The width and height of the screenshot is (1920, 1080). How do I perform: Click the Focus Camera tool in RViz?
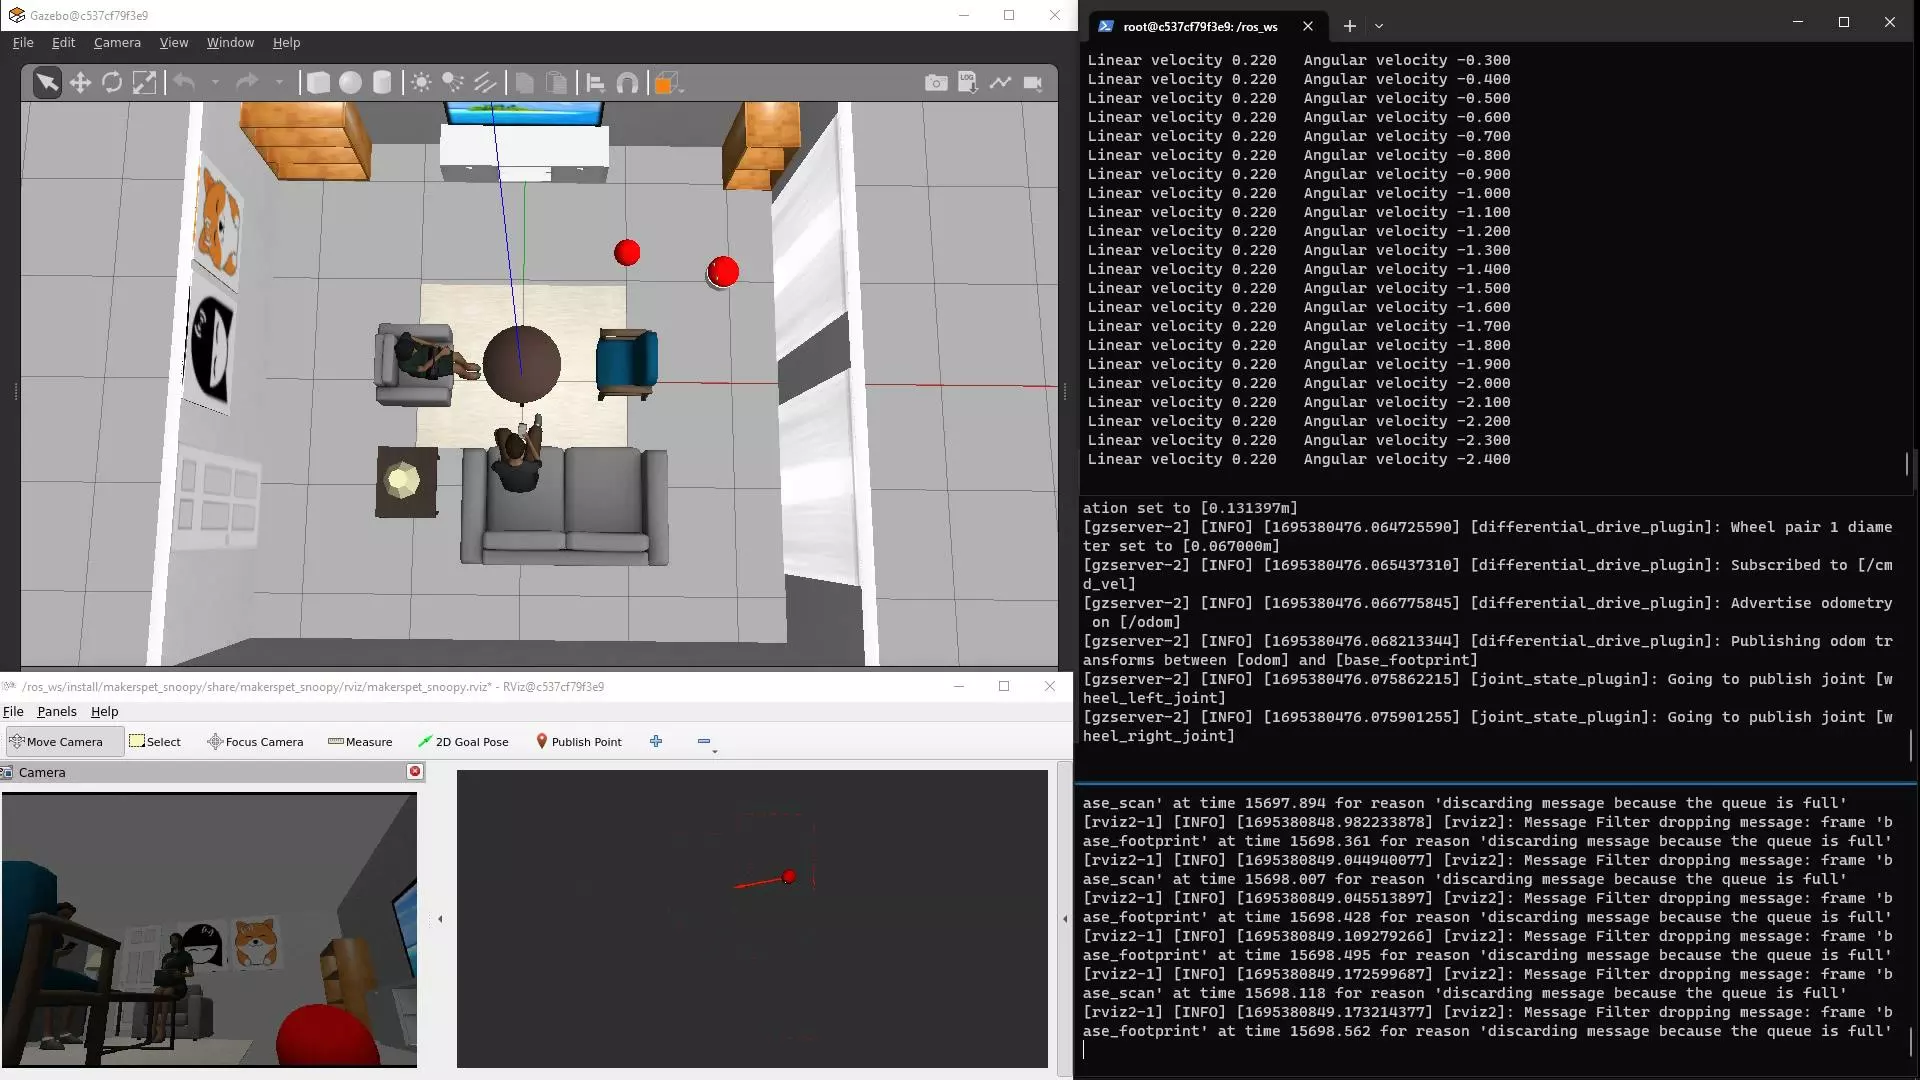click(256, 741)
